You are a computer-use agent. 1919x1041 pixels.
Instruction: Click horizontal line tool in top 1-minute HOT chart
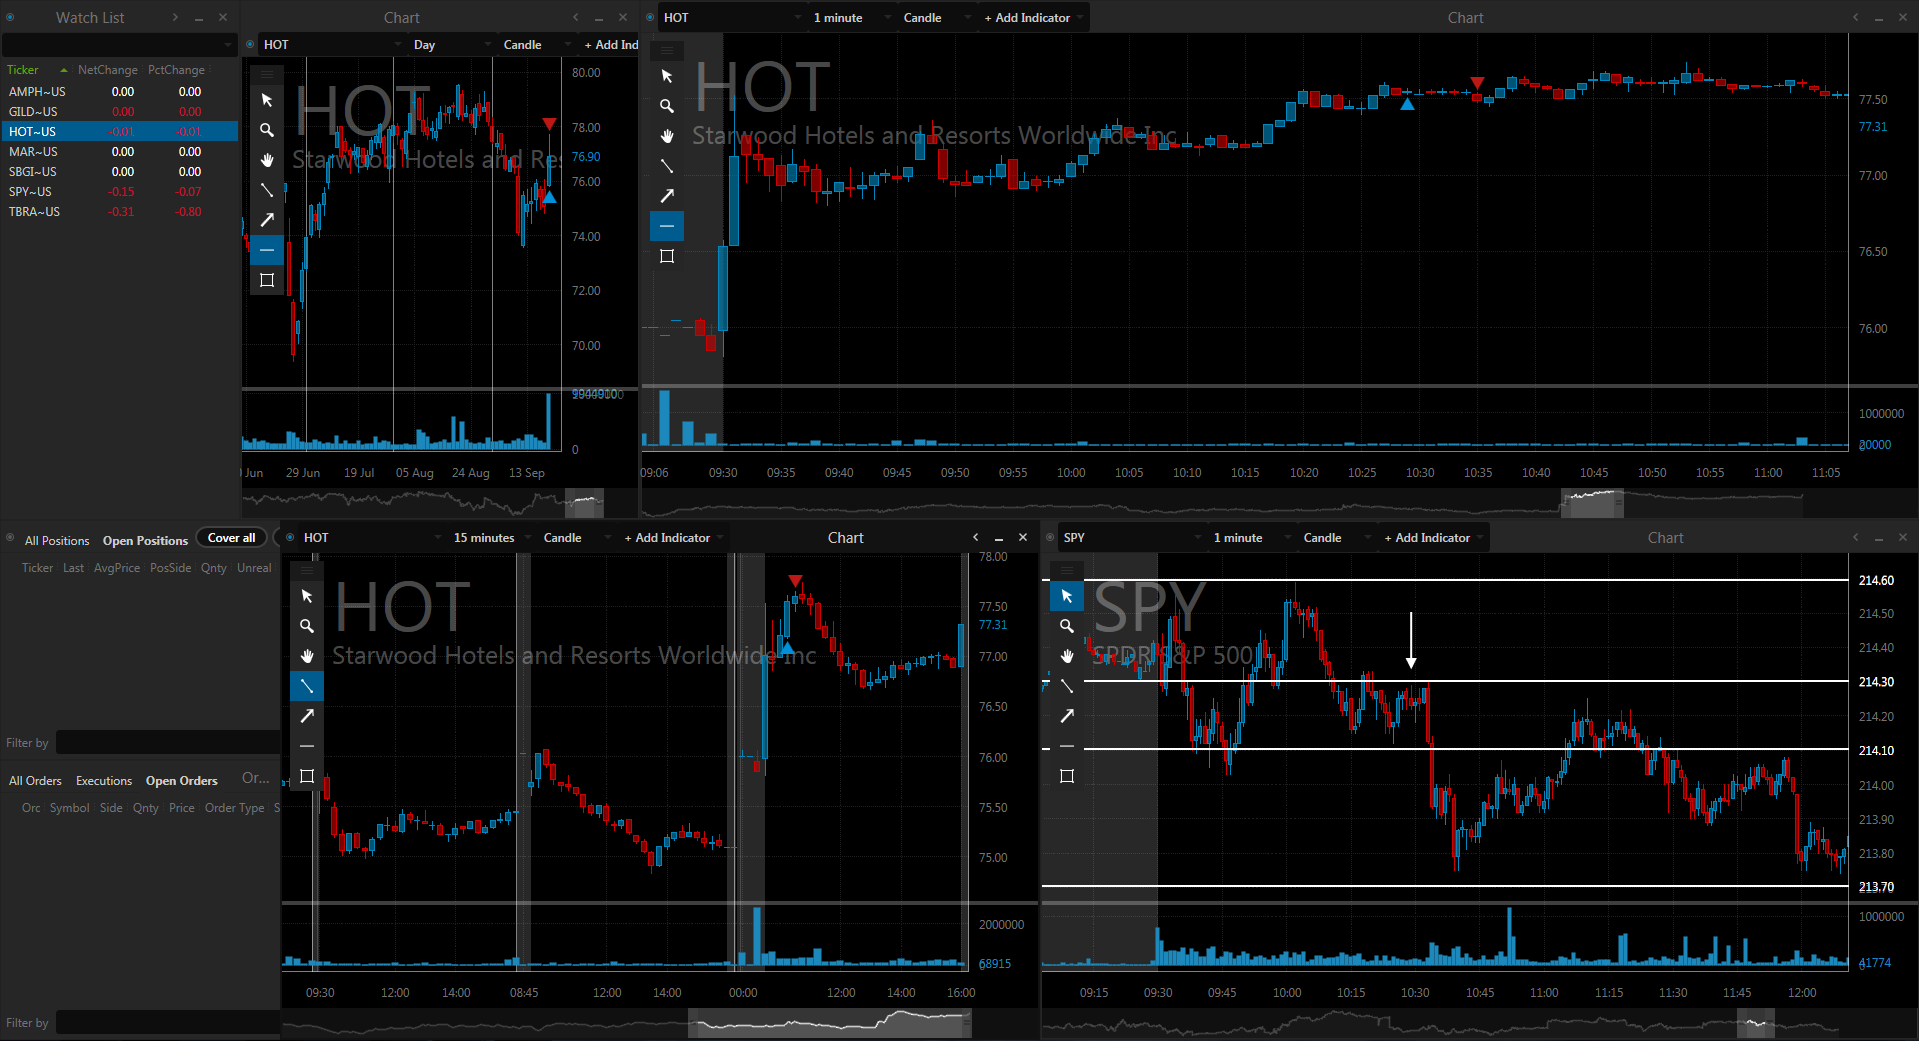(667, 226)
